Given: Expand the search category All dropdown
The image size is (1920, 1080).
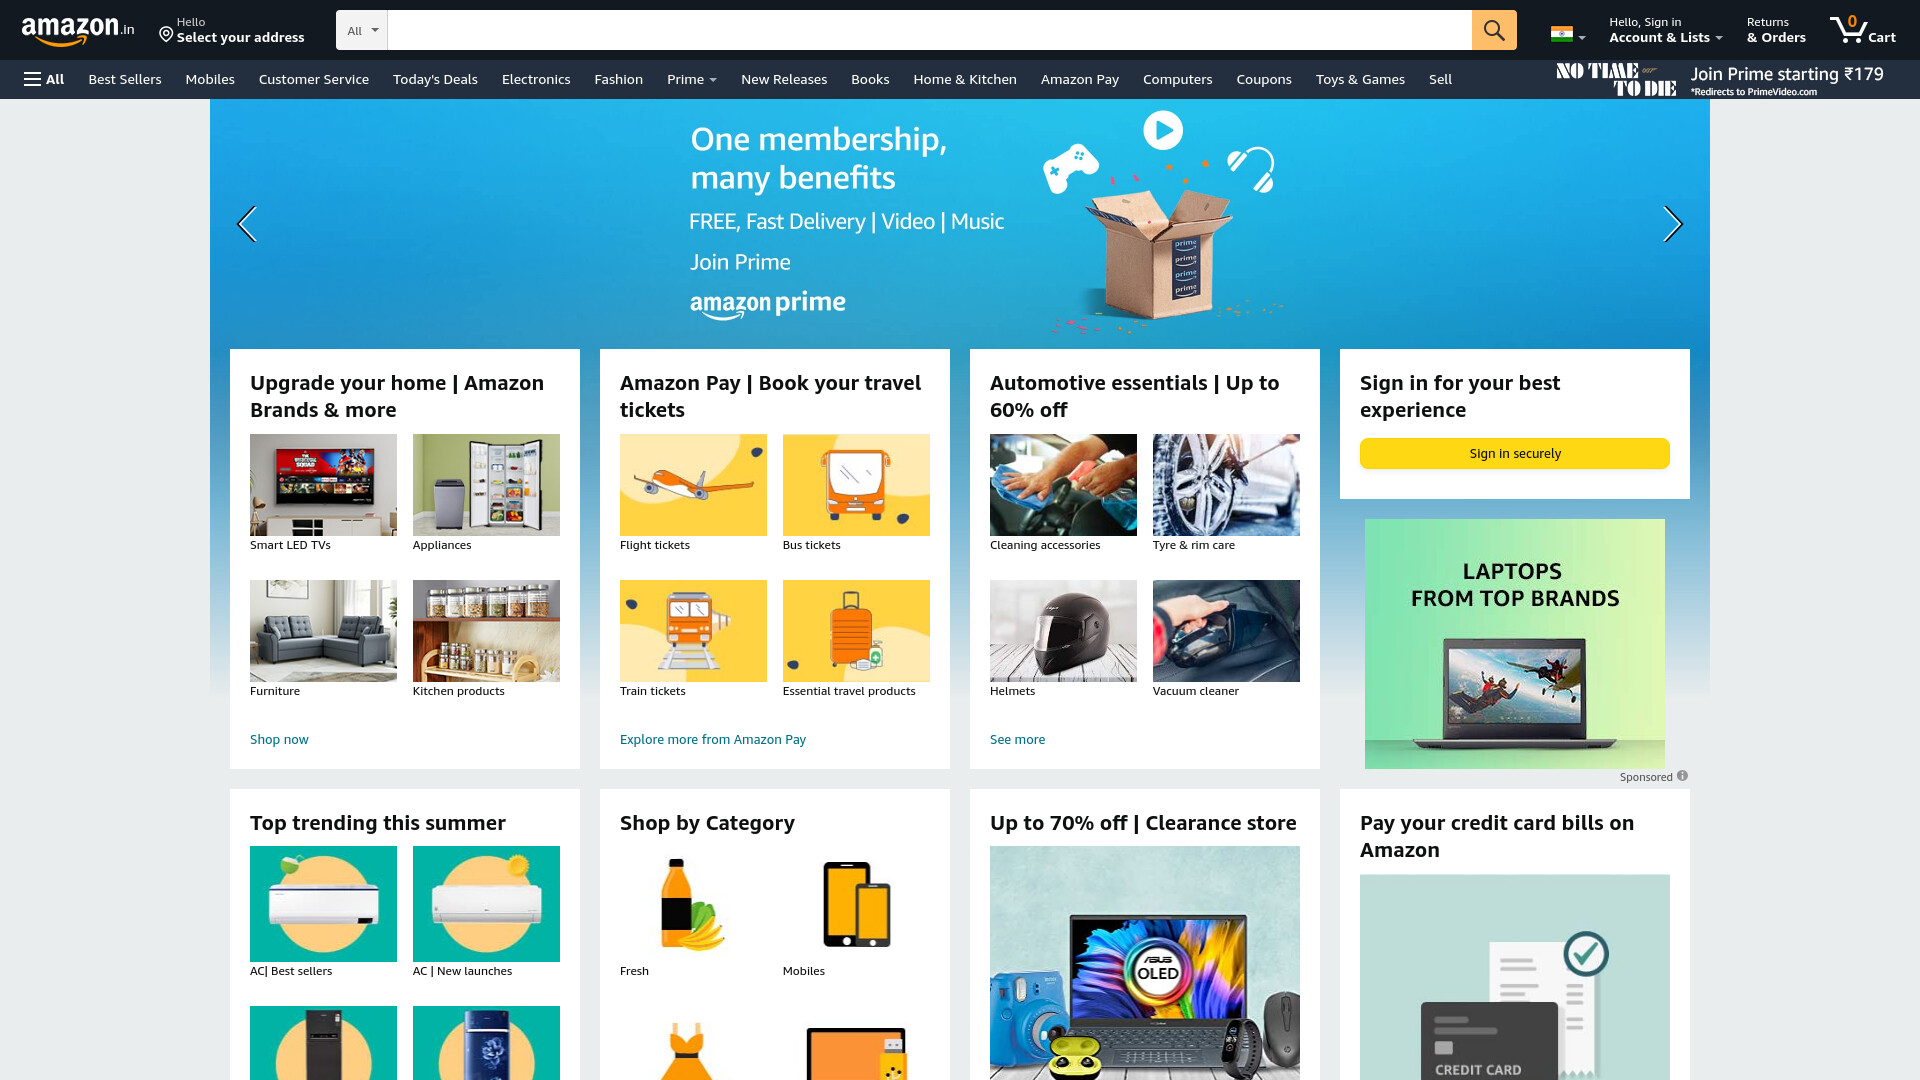Looking at the screenshot, I should (362, 30).
